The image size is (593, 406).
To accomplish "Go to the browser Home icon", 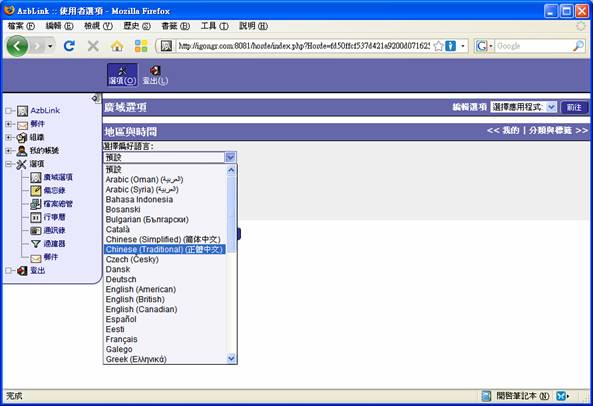I will [x=117, y=46].
